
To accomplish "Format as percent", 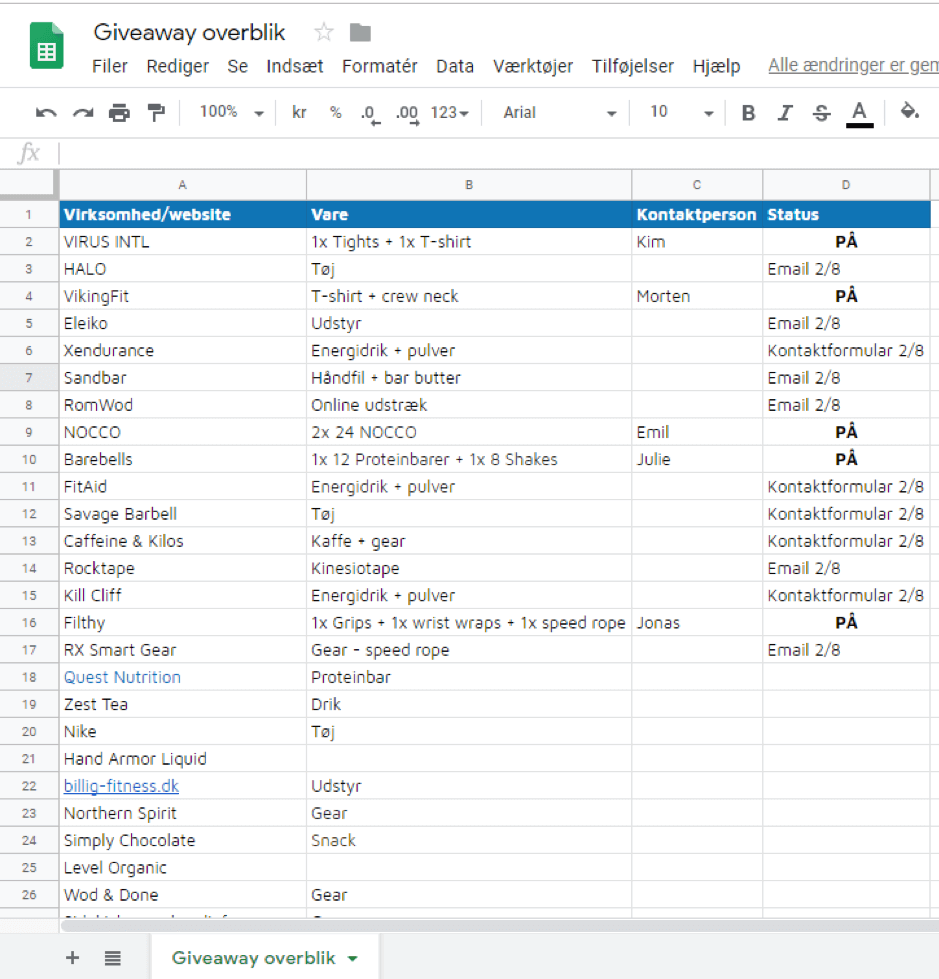I will pyautogui.click(x=335, y=112).
